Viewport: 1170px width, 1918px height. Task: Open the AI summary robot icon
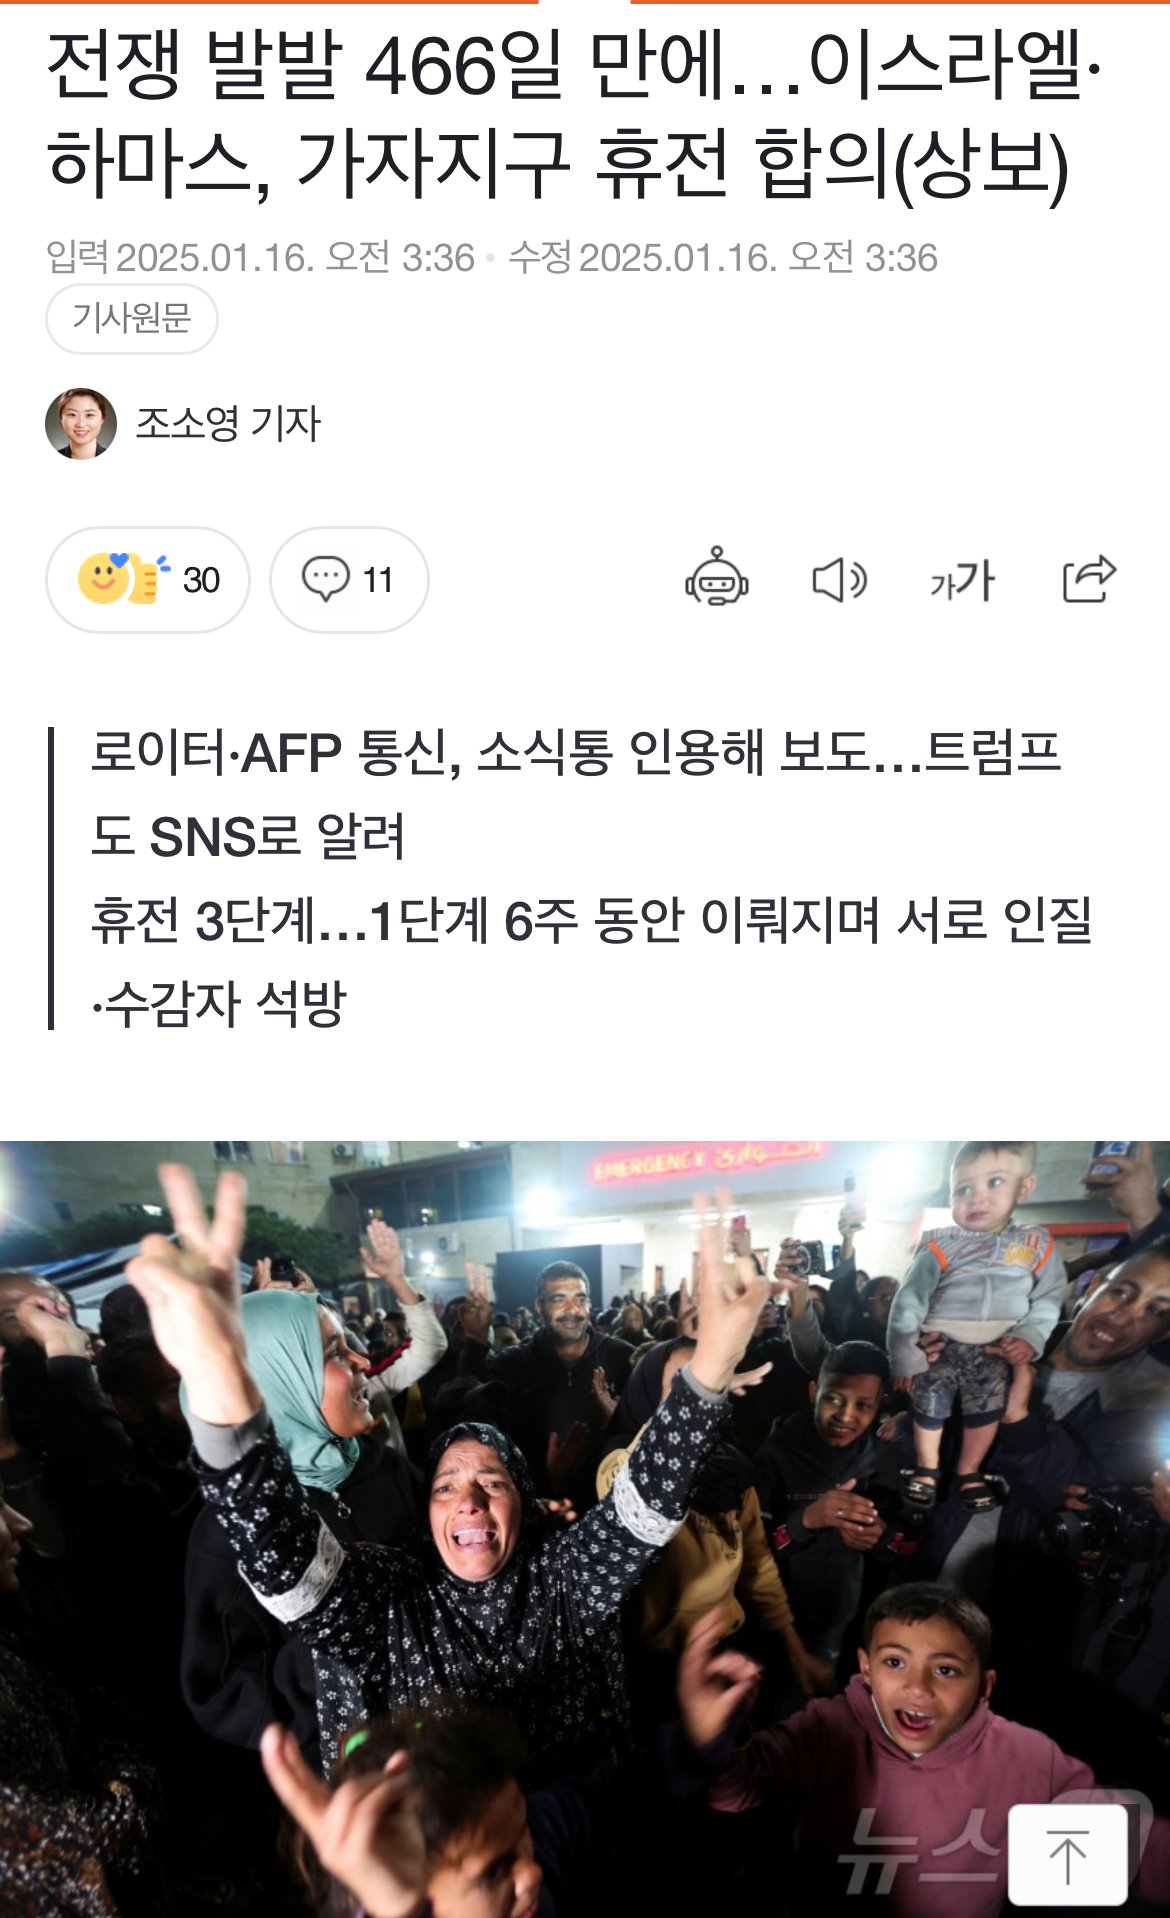(x=717, y=578)
